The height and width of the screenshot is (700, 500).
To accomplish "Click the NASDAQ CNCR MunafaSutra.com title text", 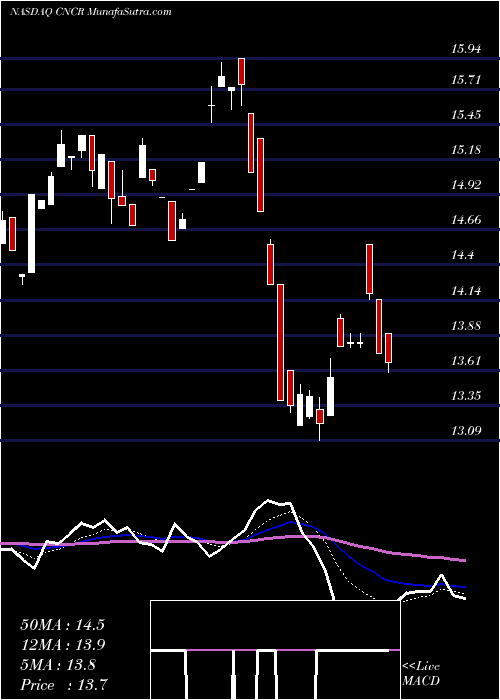I will click(x=91, y=12).
